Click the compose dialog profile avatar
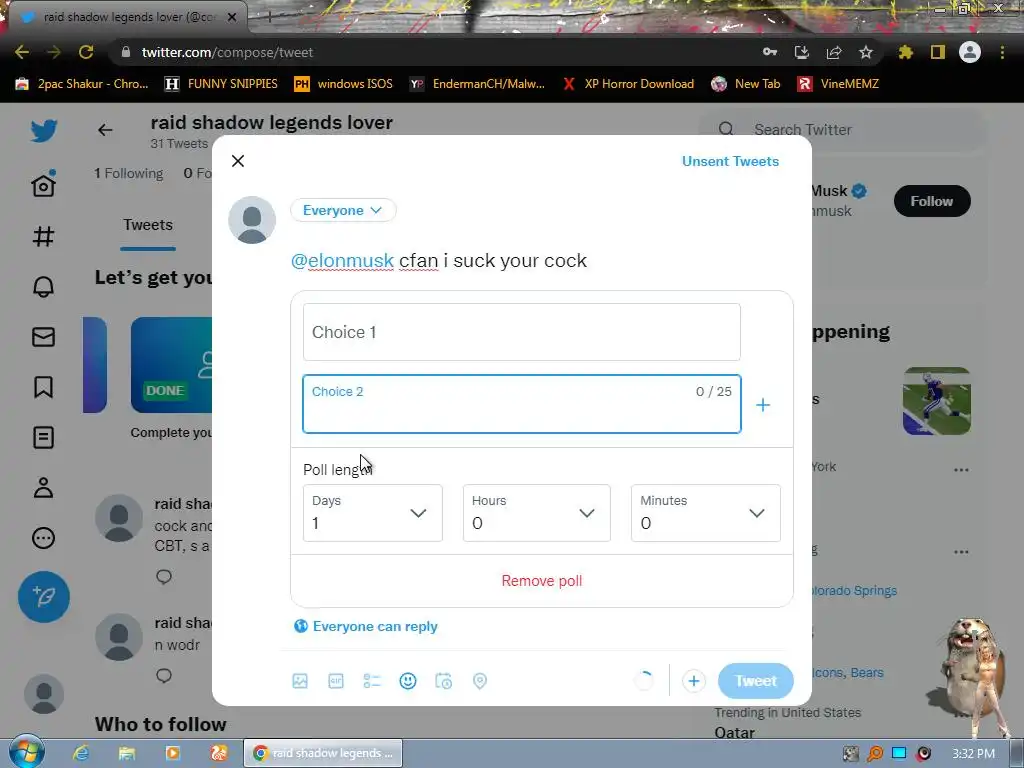This screenshot has height=768, width=1024. pos(252,220)
